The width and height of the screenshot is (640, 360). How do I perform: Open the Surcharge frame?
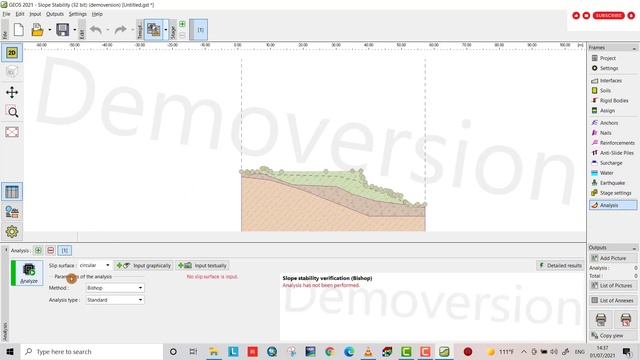[x=613, y=163]
